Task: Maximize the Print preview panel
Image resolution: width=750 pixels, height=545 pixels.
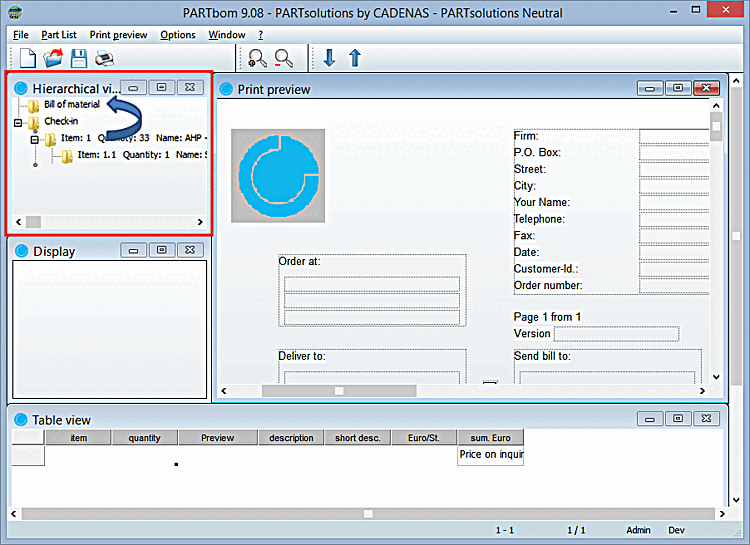Action: [678, 88]
